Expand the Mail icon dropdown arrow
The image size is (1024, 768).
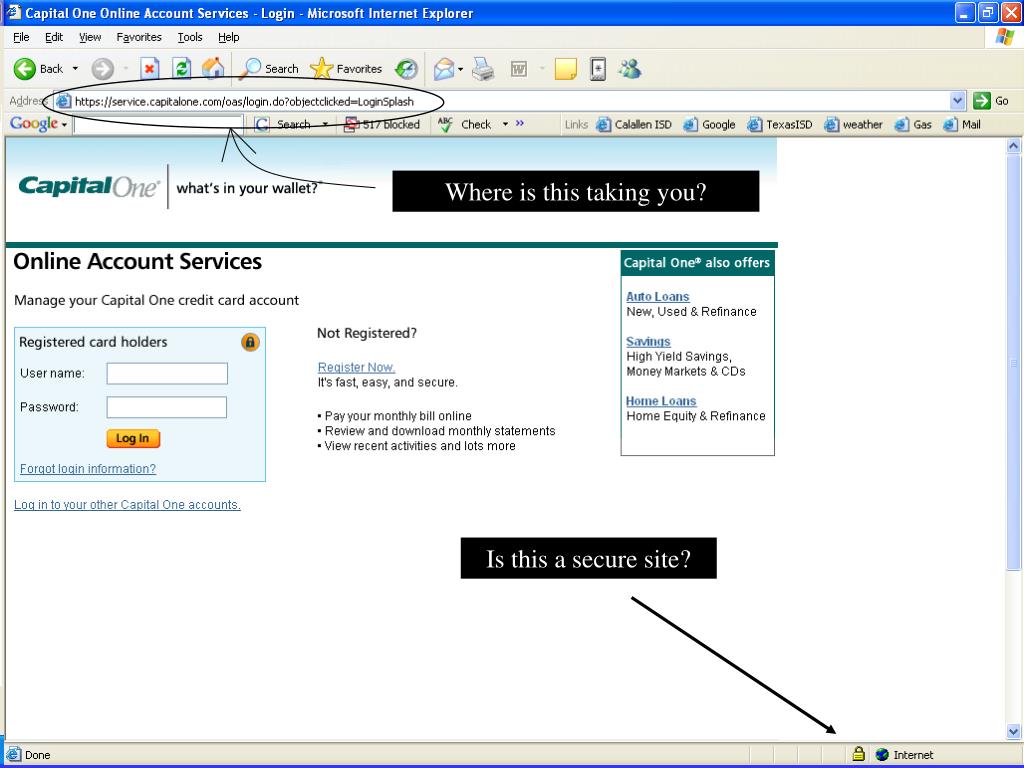[x=460, y=69]
